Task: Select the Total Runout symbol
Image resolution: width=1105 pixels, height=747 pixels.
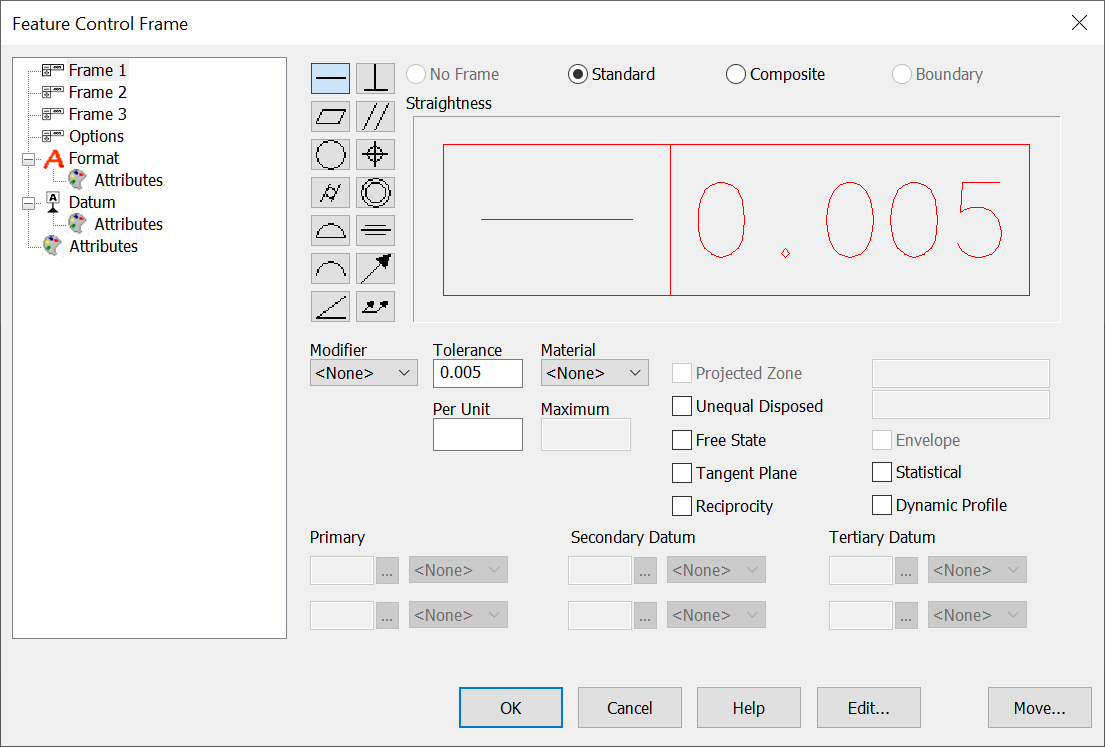Action: pyautogui.click(x=375, y=306)
